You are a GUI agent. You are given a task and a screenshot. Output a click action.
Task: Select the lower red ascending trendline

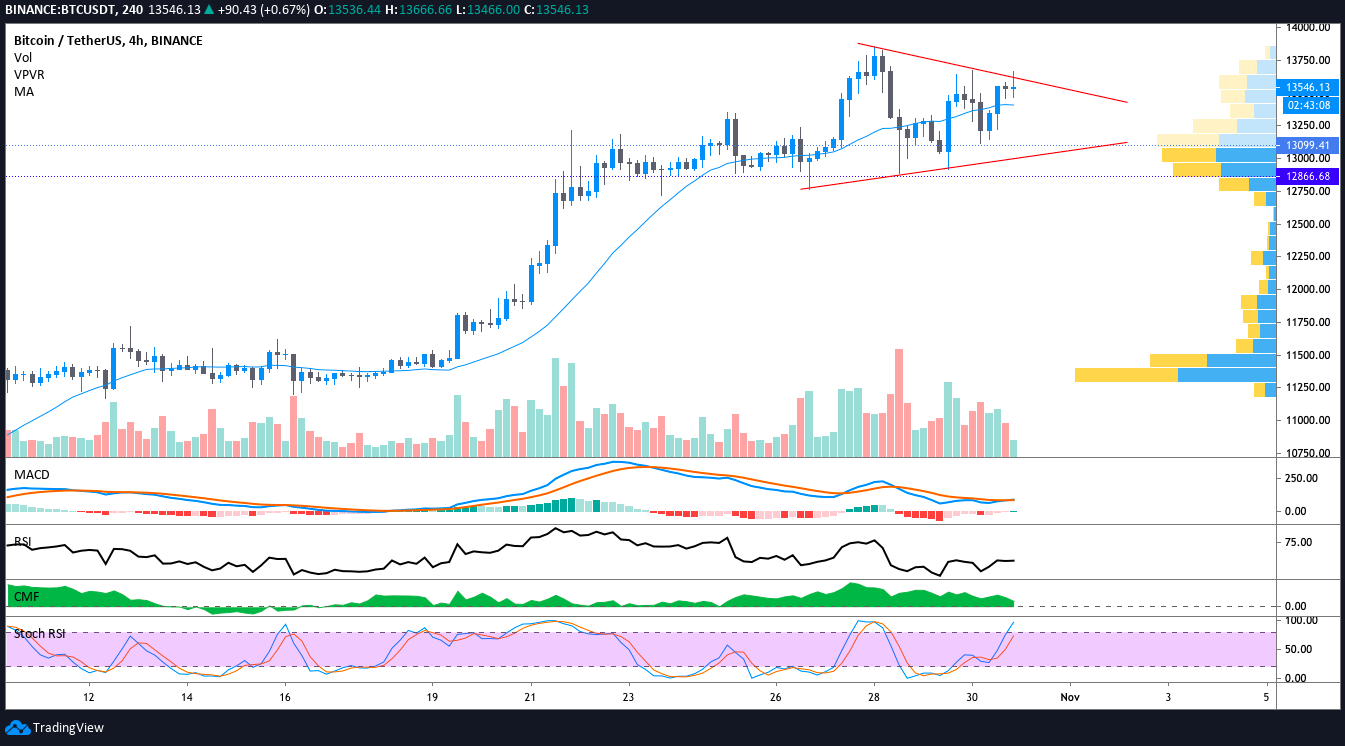pyautogui.click(x=964, y=165)
